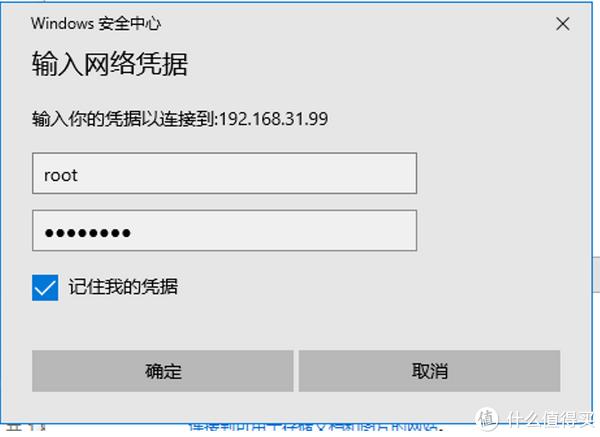Dismiss the dialog via 取消 button
Viewport: 600px width, 437px height.
429,370
